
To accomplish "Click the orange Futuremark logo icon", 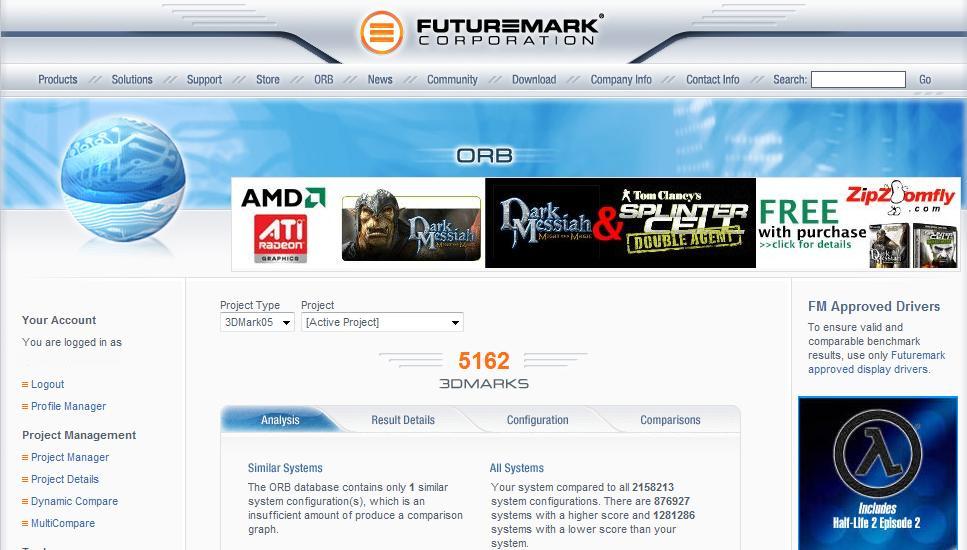I will [x=382, y=32].
